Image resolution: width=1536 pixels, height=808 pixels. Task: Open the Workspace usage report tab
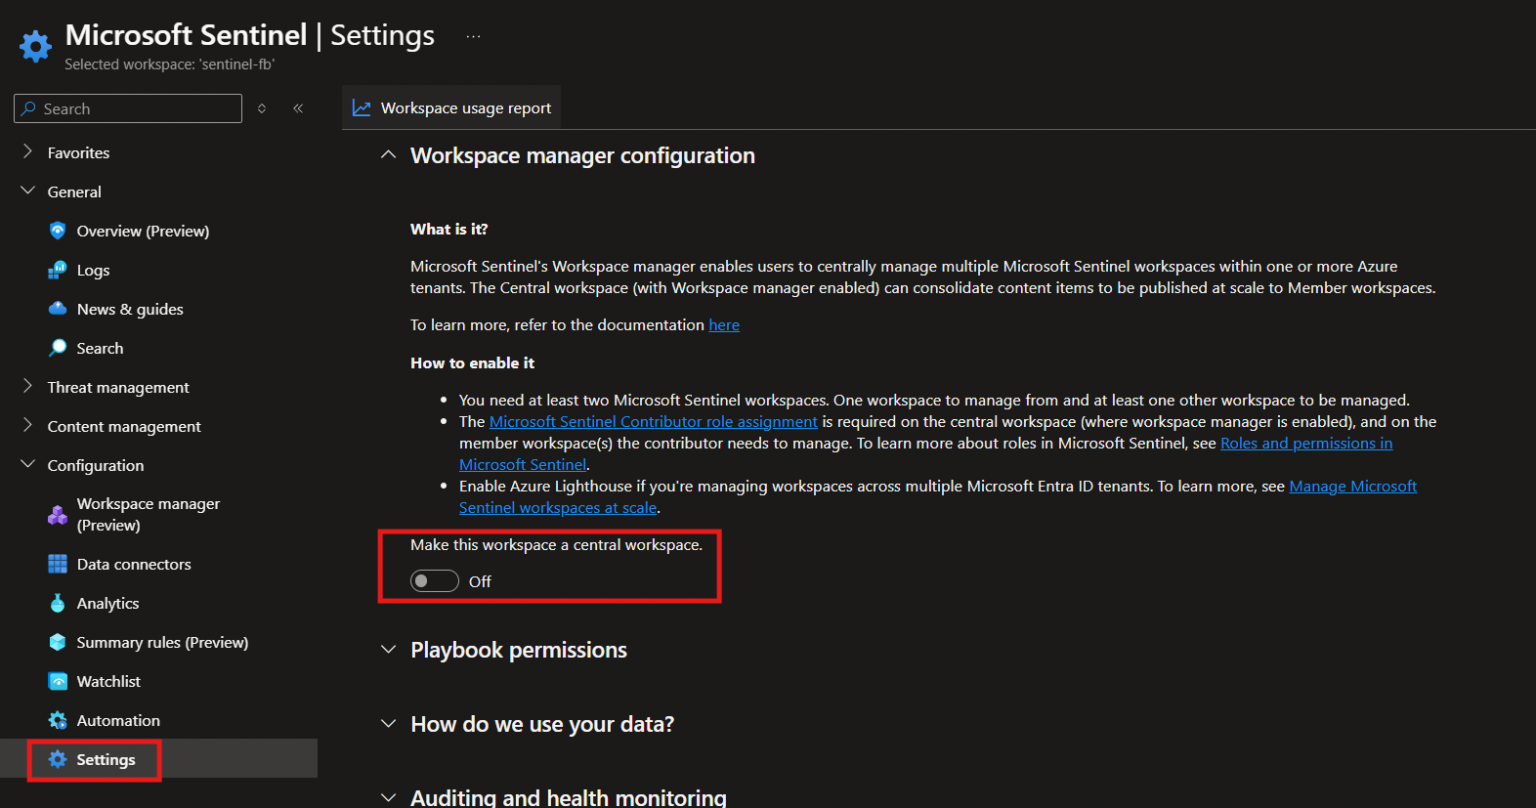pos(451,107)
